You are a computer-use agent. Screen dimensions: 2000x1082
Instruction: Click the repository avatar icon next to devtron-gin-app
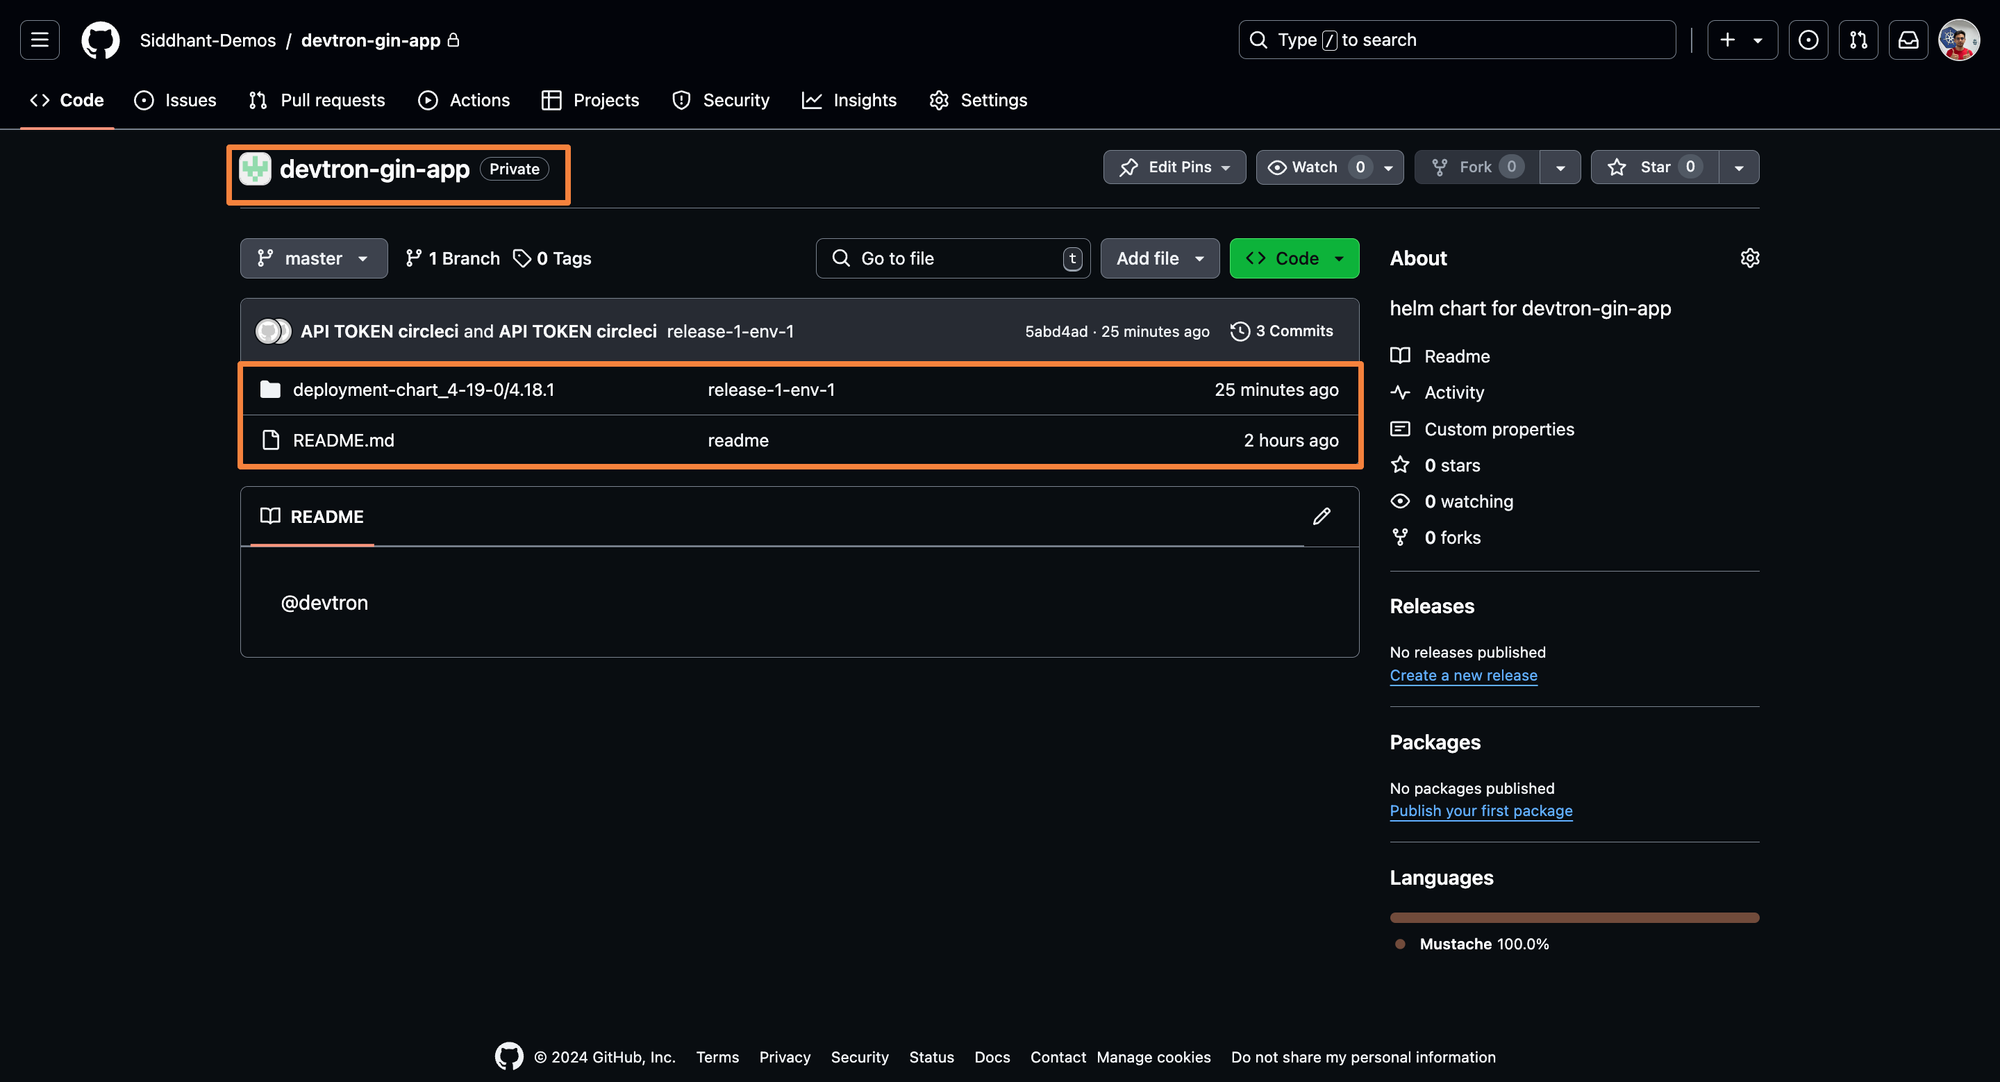[x=255, y=169]
